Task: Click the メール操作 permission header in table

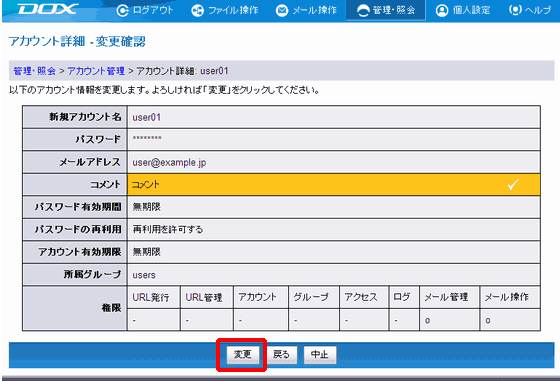Action: [506, 297]
